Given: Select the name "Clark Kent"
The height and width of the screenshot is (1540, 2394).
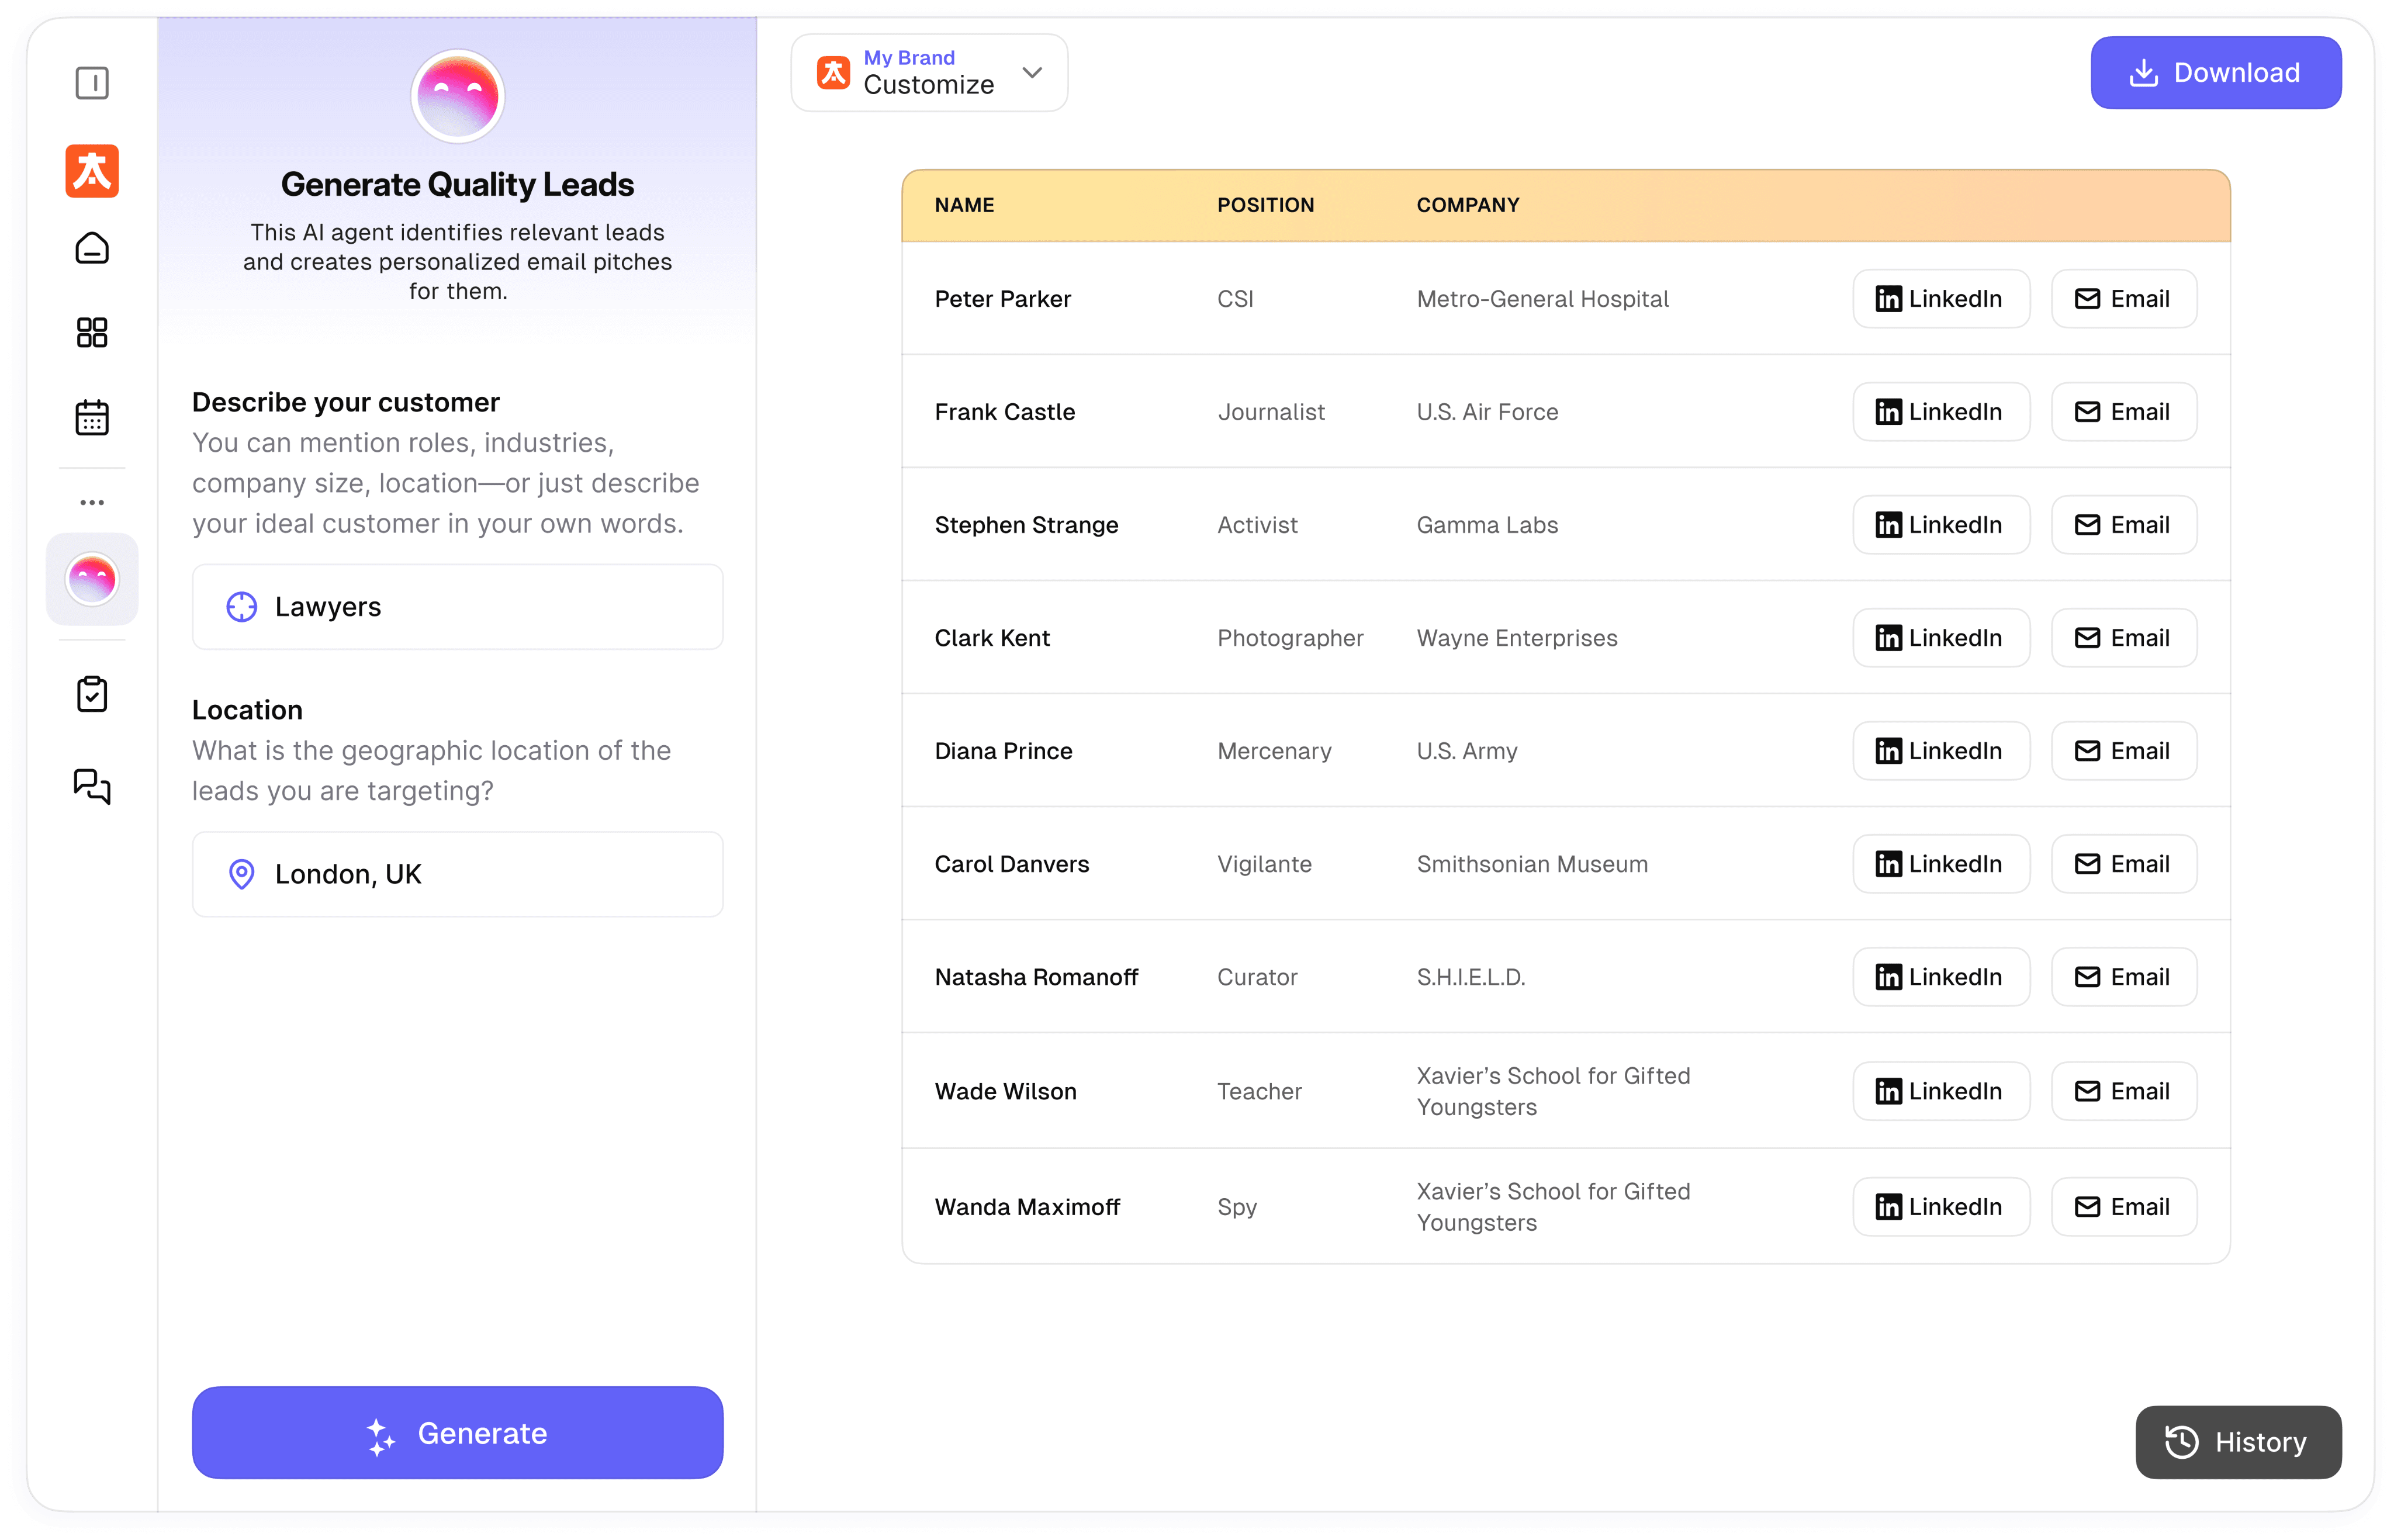Looking at the screenshot, I should pos(992,638).
